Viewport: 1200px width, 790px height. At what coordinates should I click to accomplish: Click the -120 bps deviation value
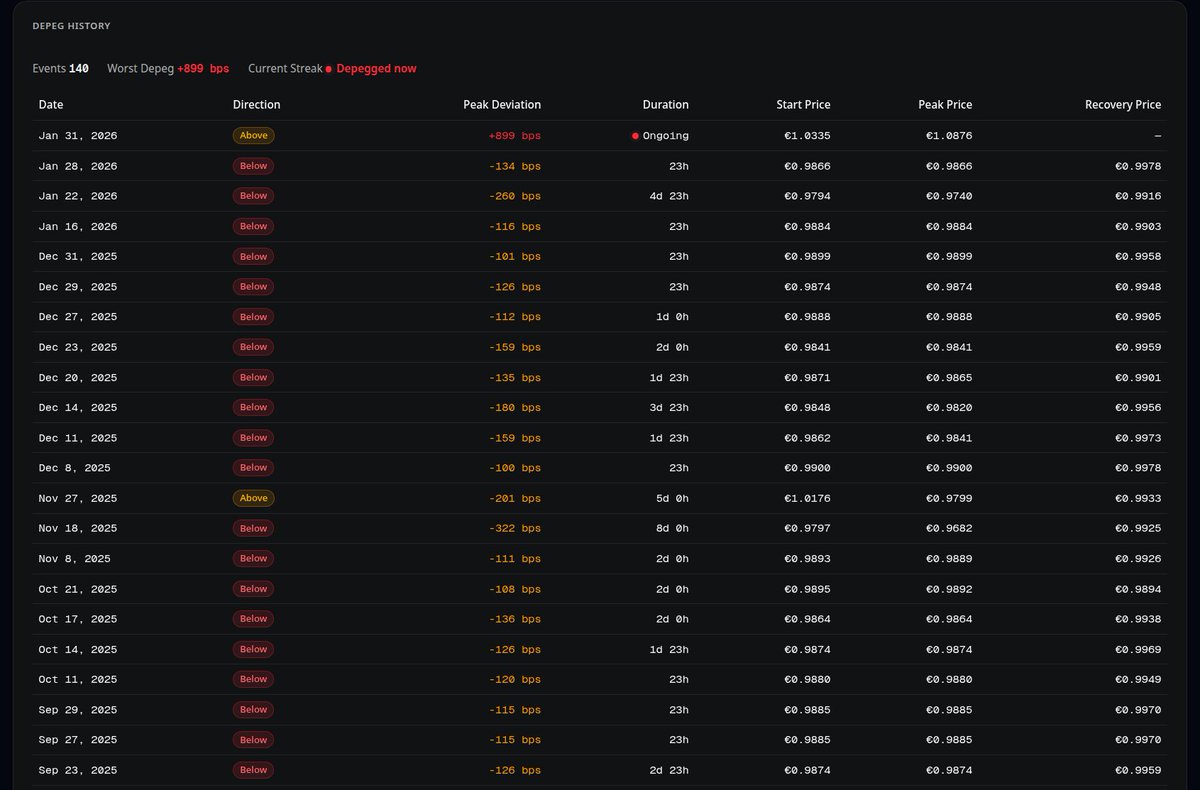click(x=515, y=679)
